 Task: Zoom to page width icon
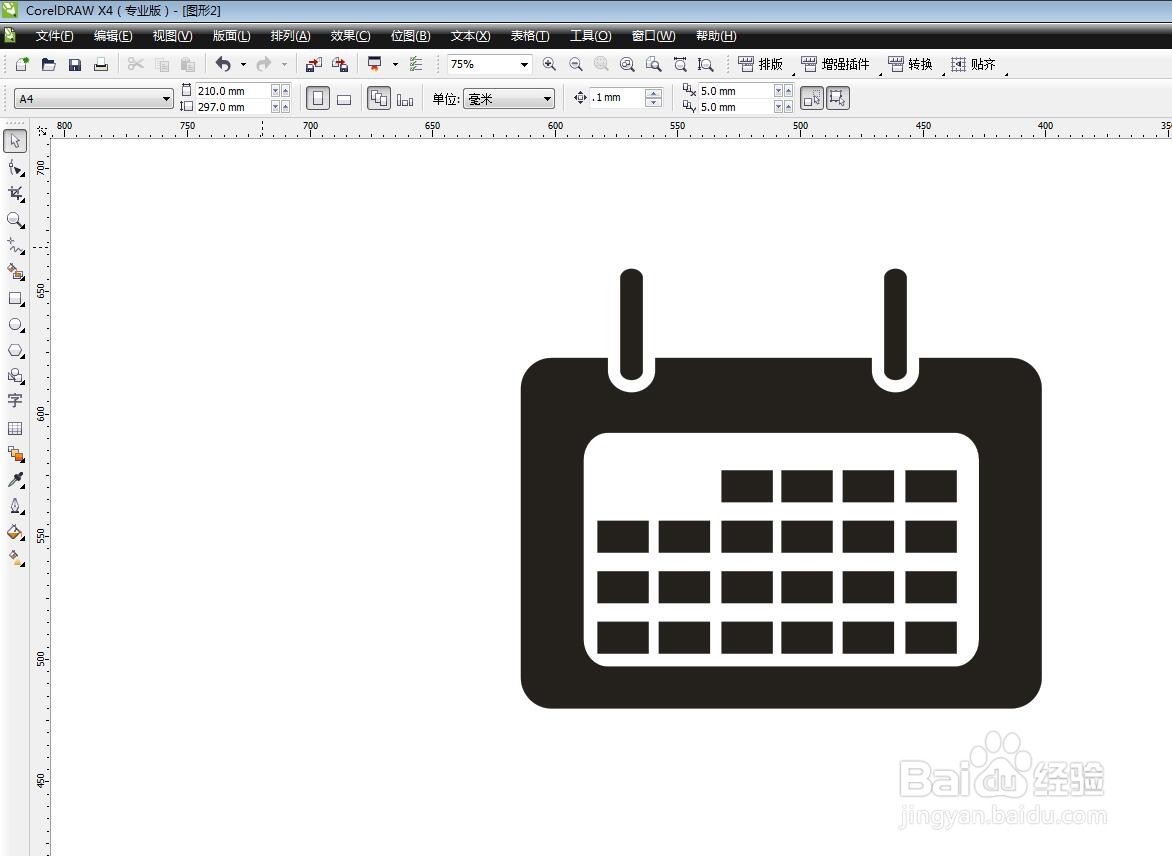click(679, 64)
